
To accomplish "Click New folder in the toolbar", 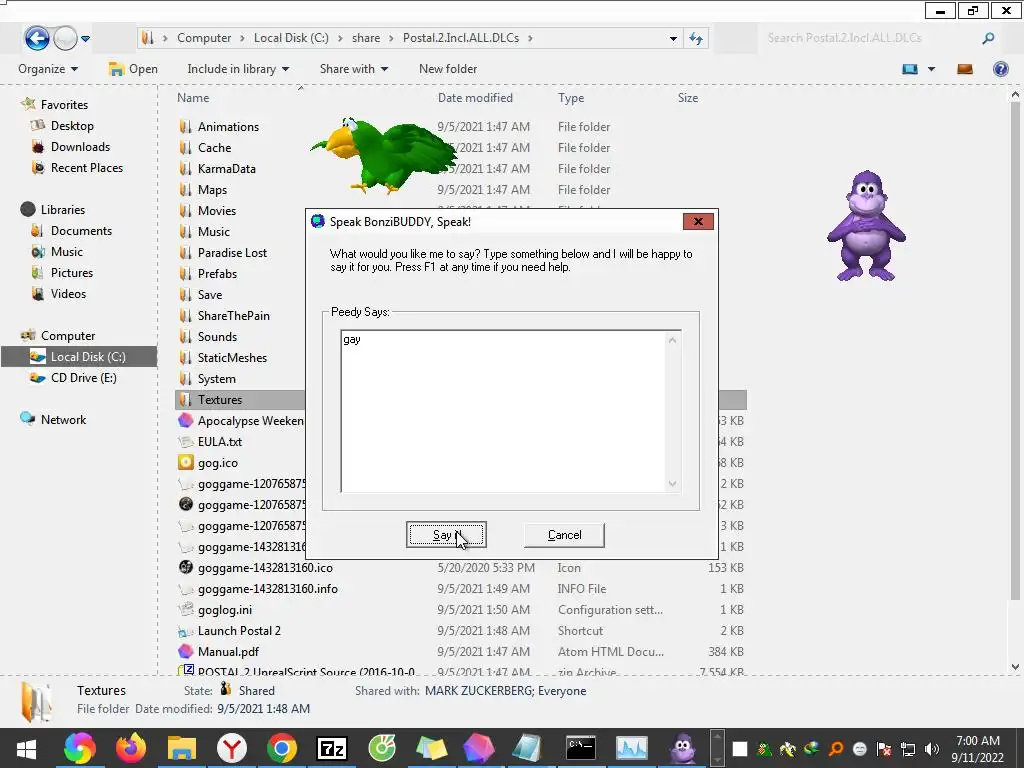I will coord(448,69).
